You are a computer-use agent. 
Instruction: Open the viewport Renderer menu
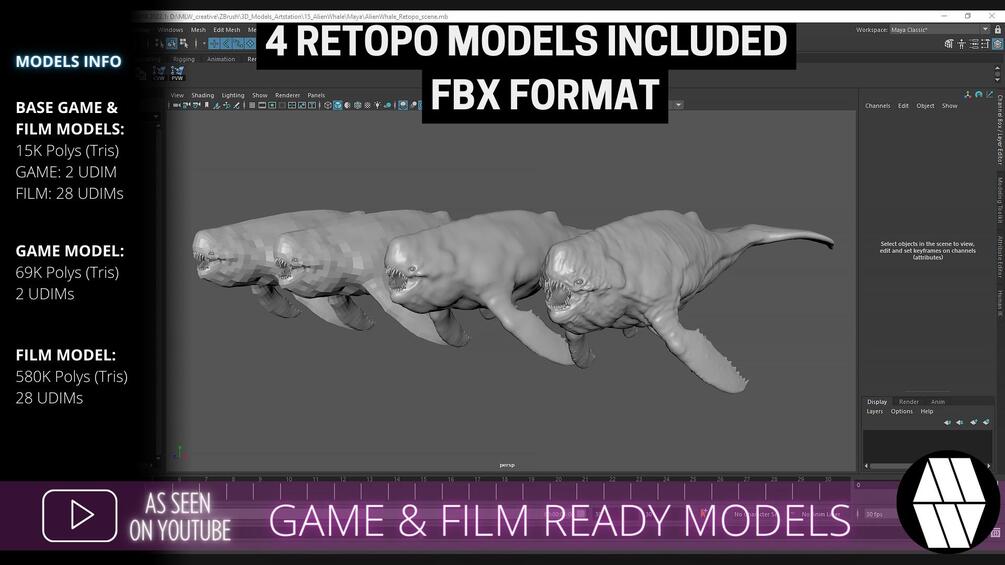(x=287, y=95)
